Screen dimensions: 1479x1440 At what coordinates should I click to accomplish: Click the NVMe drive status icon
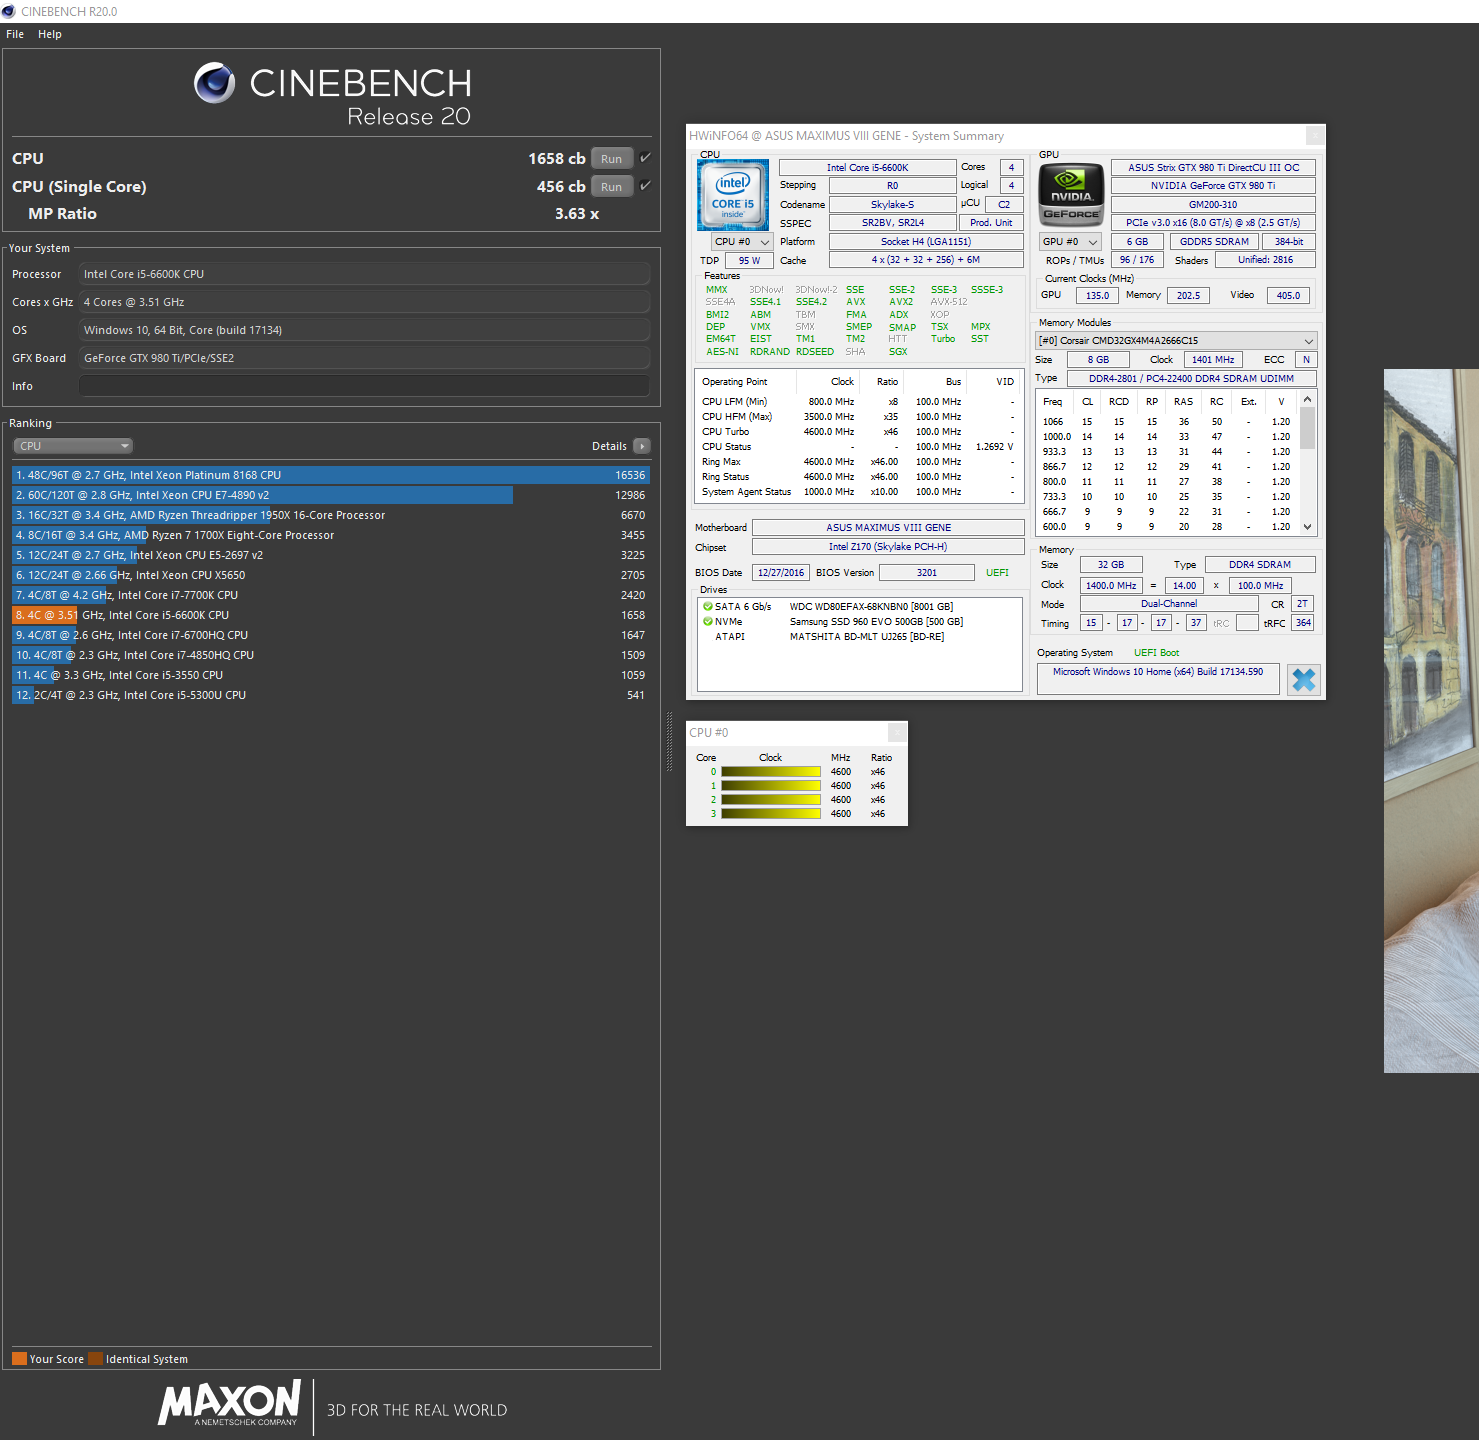708,621
